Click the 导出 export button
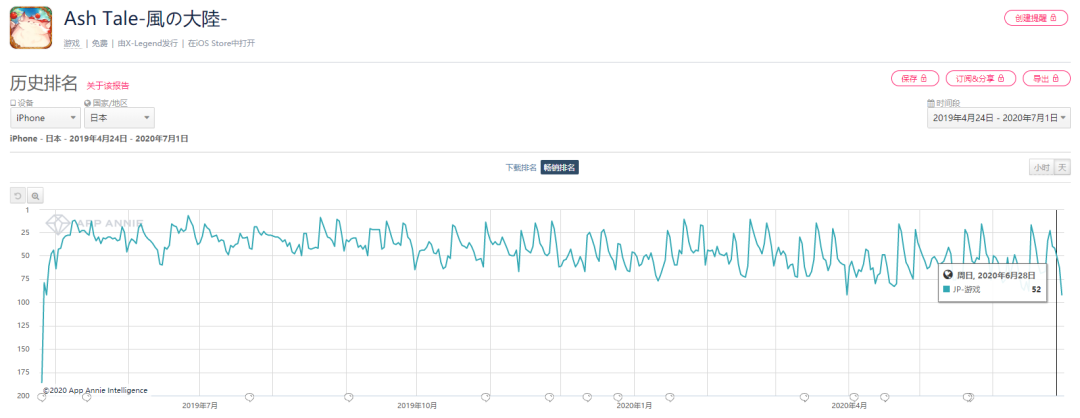This screenshot has width=1080, height=418. tap(1046, 78)
